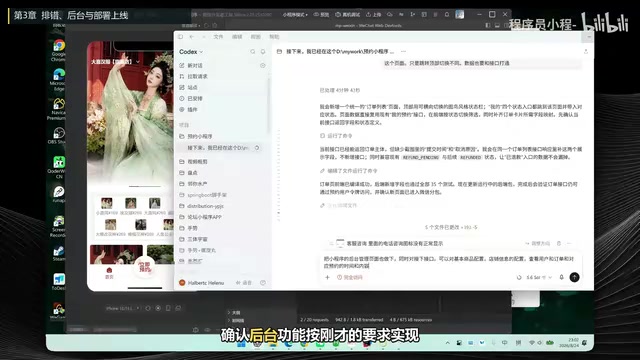
Task: Show hidden tray icons chevron
Action: [x=447, y=343]
